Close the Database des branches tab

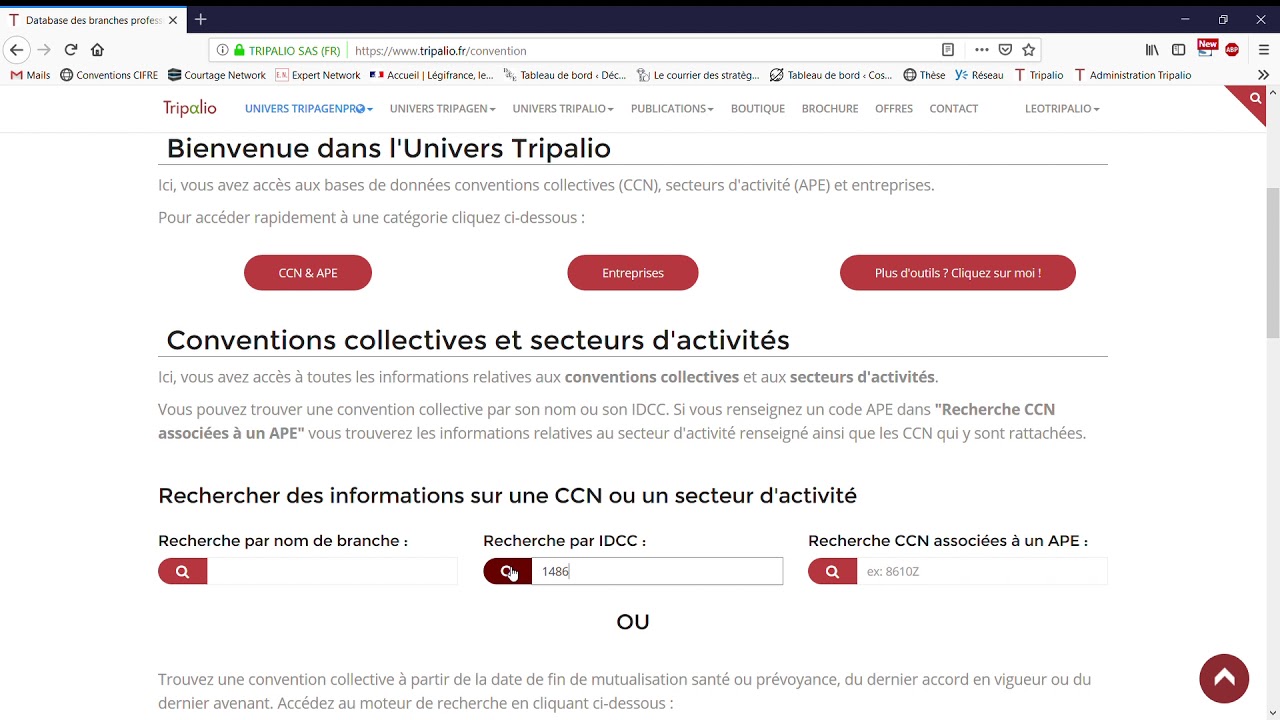173,20
